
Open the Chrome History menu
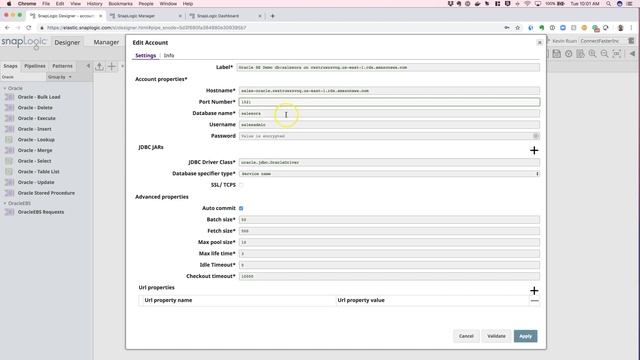coord(94,4)
